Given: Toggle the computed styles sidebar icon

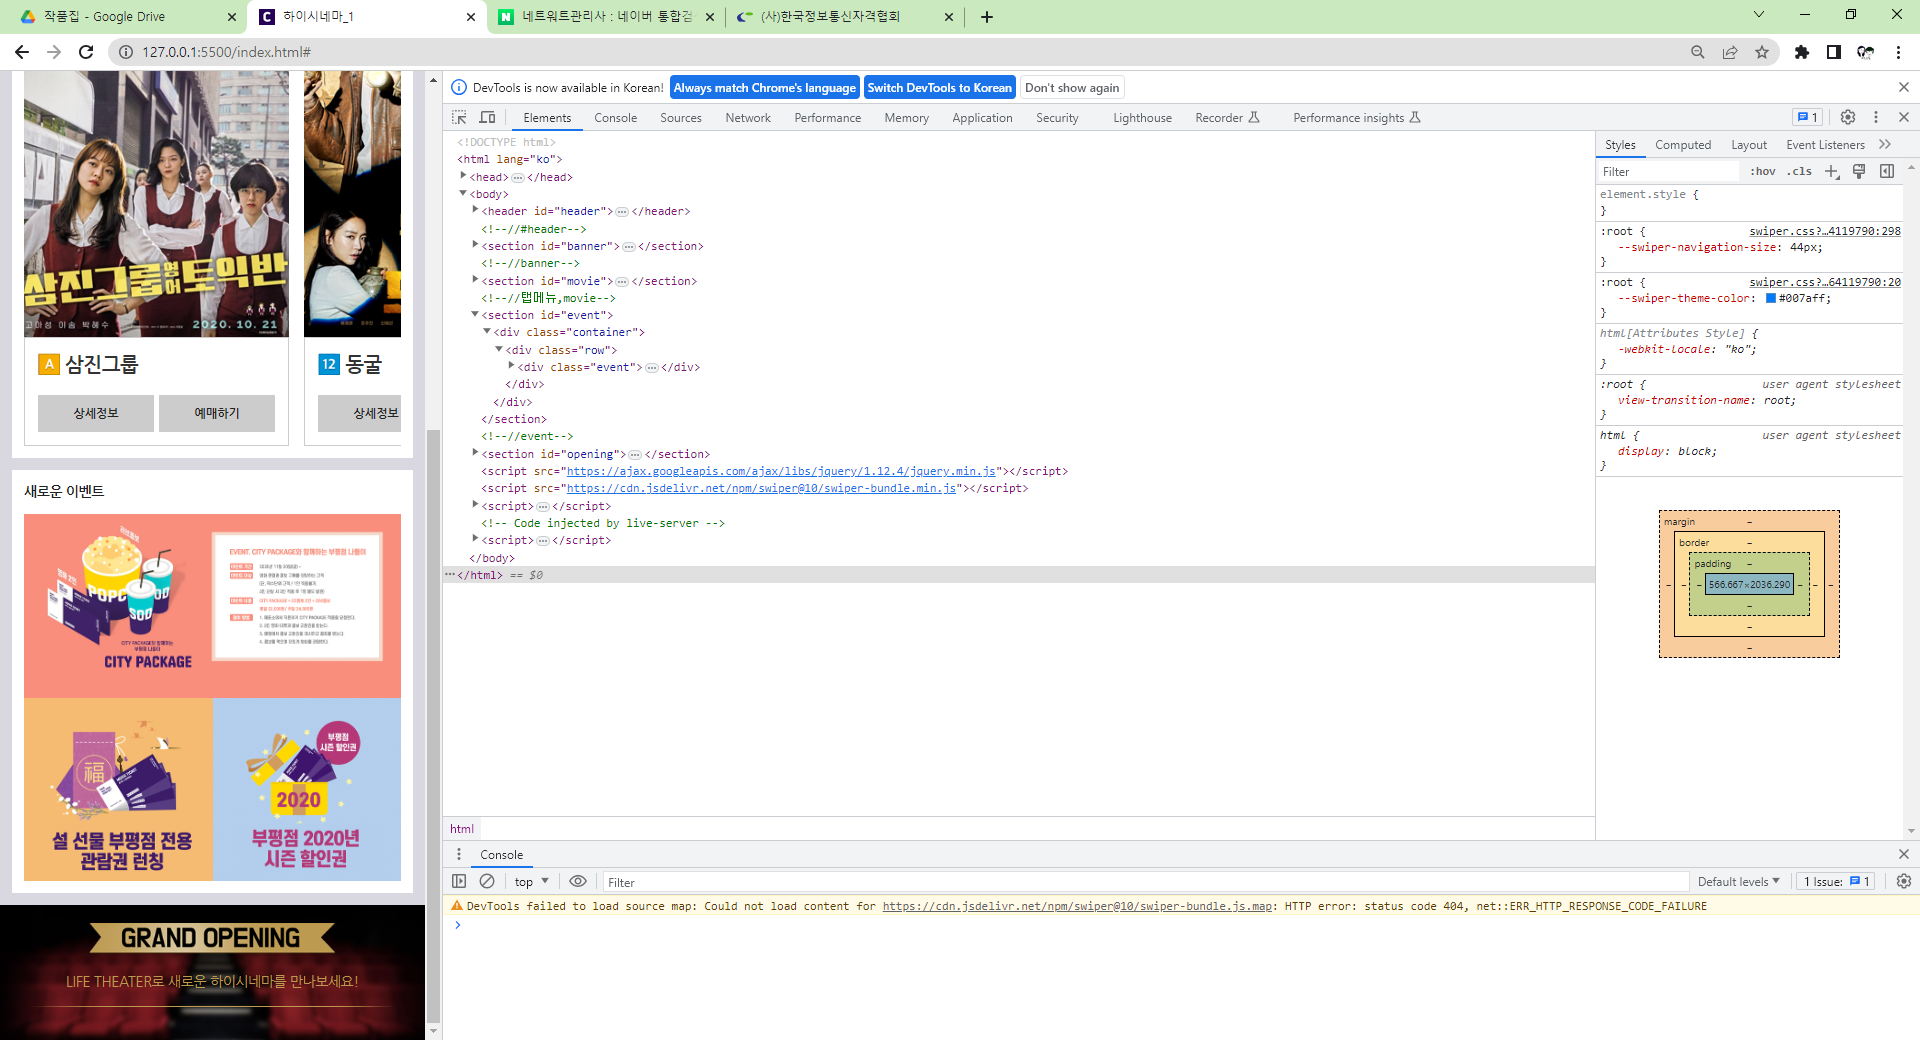Looking at the screenshot, I should 1887,171.
